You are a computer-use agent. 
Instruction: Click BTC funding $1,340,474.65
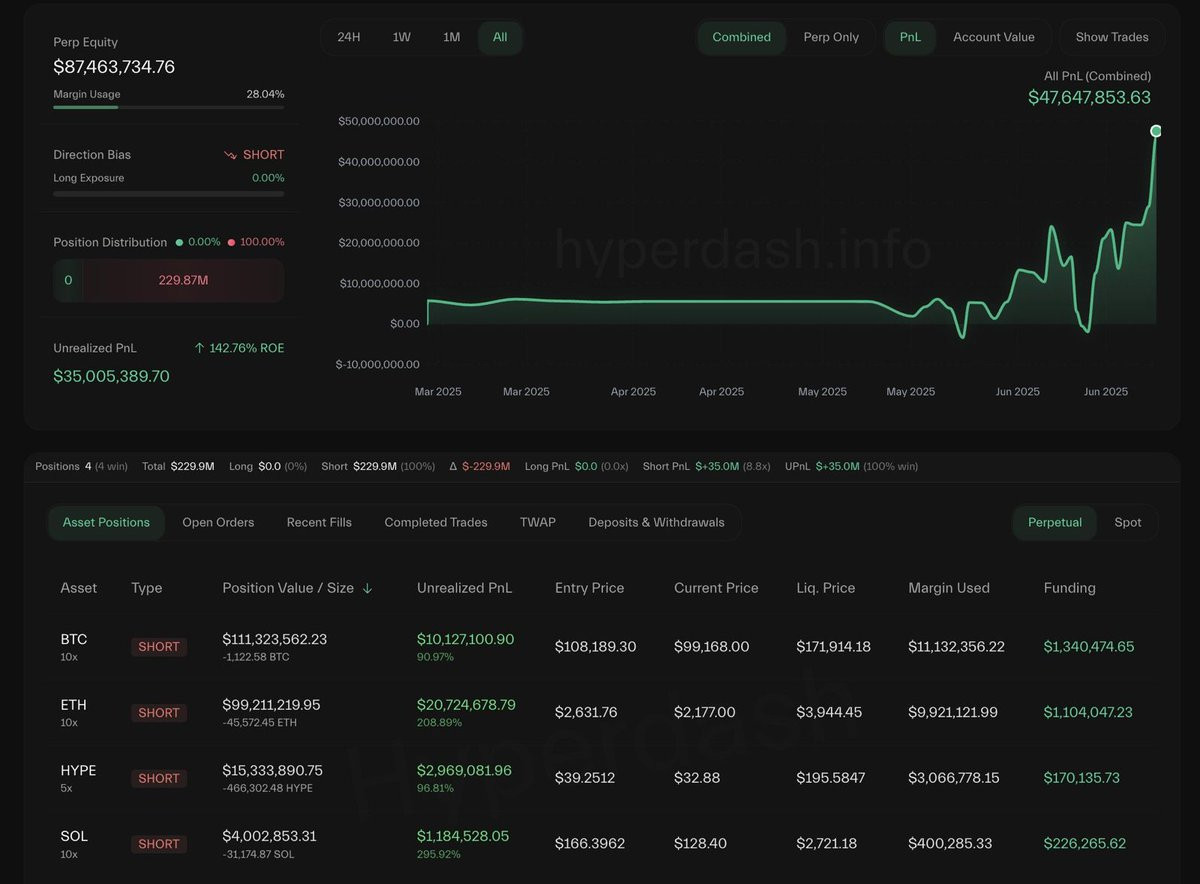coord(1089,647)
